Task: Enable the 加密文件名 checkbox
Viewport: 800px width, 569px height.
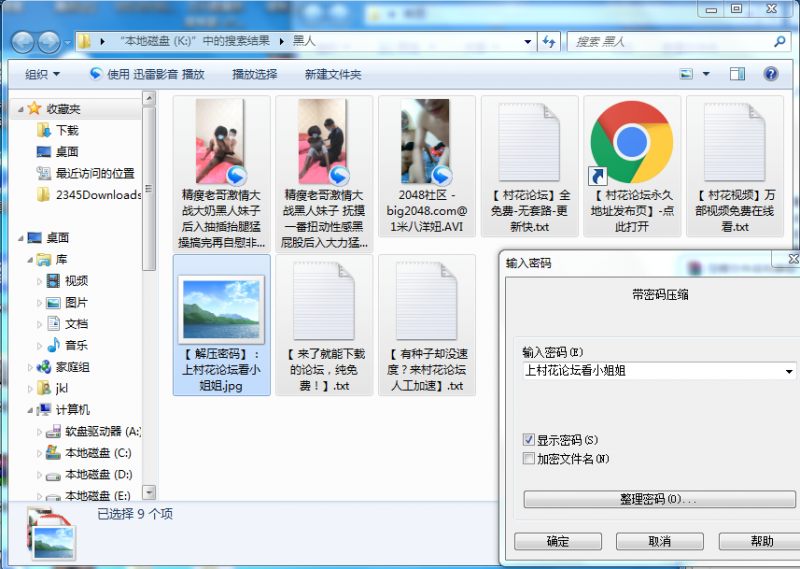Action: click(529, 459)
